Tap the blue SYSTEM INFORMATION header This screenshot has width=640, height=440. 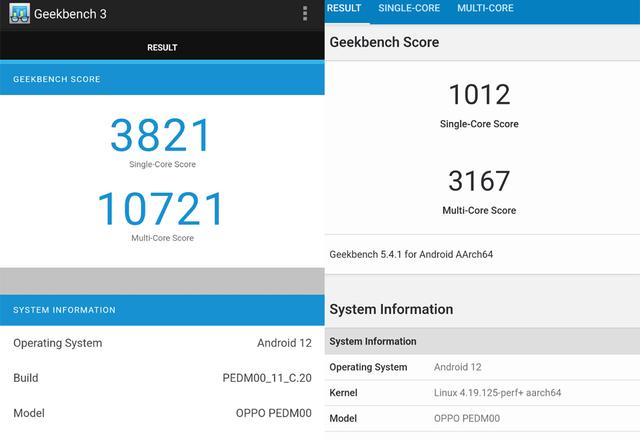[x=162, y=310]
